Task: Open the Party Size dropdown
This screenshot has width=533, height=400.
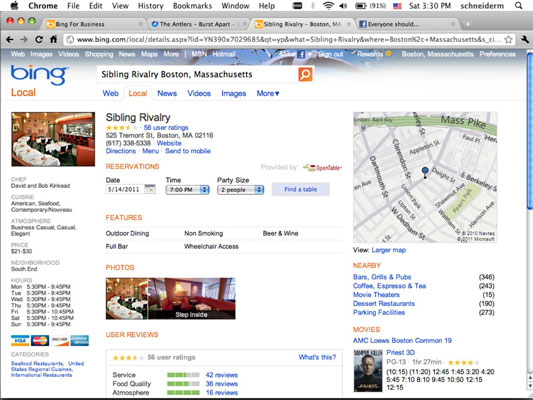Action: point(240,190)
